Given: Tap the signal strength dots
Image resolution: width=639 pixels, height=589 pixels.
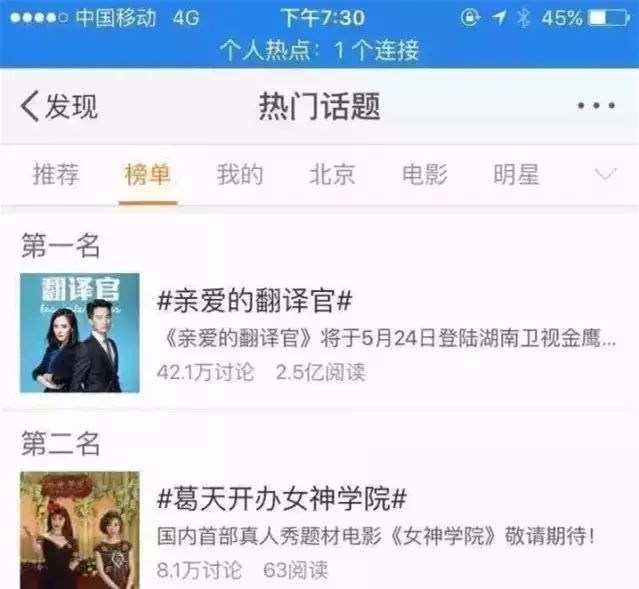Looking at the screenshot, I should click(39, 18).
